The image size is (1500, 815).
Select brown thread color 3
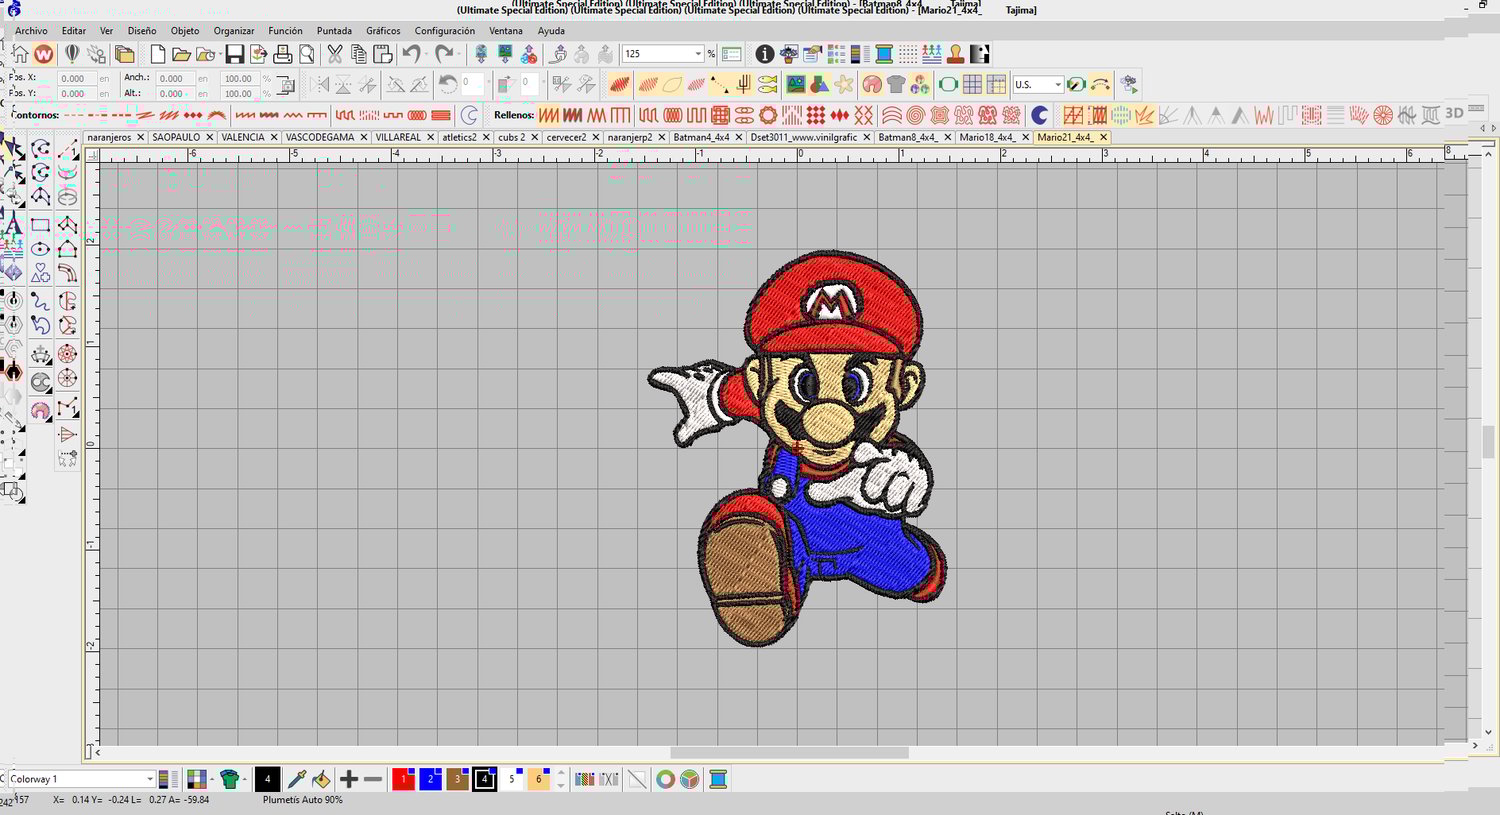[x=458, y=779]
